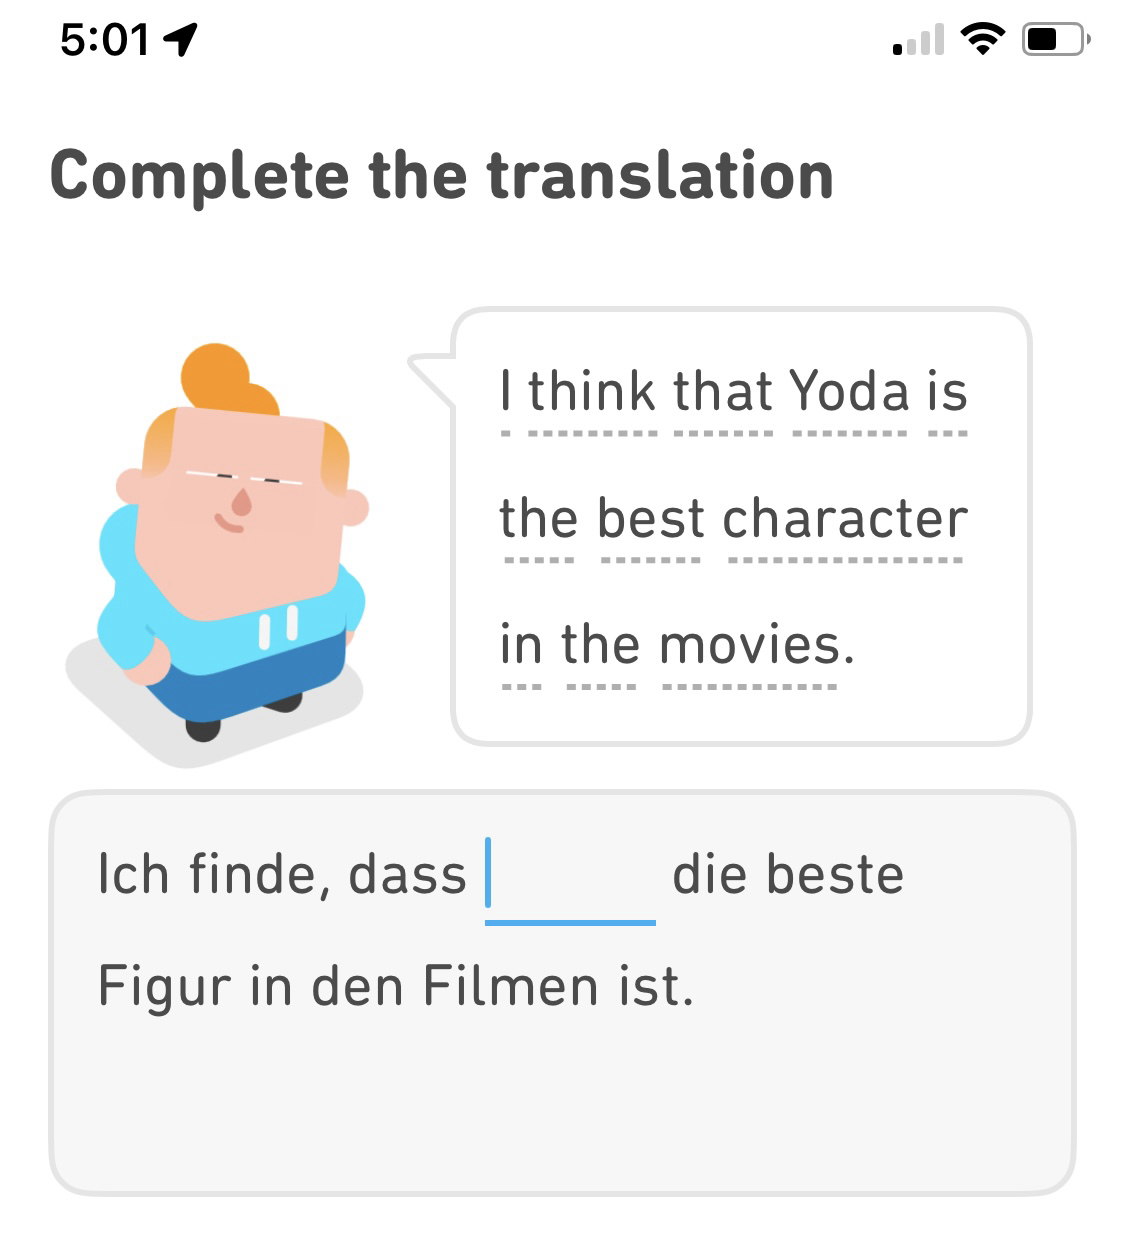Screen dimensions: 1125x1236
Task: Tap "the" before the word "movies"
Action: [600, 645]
